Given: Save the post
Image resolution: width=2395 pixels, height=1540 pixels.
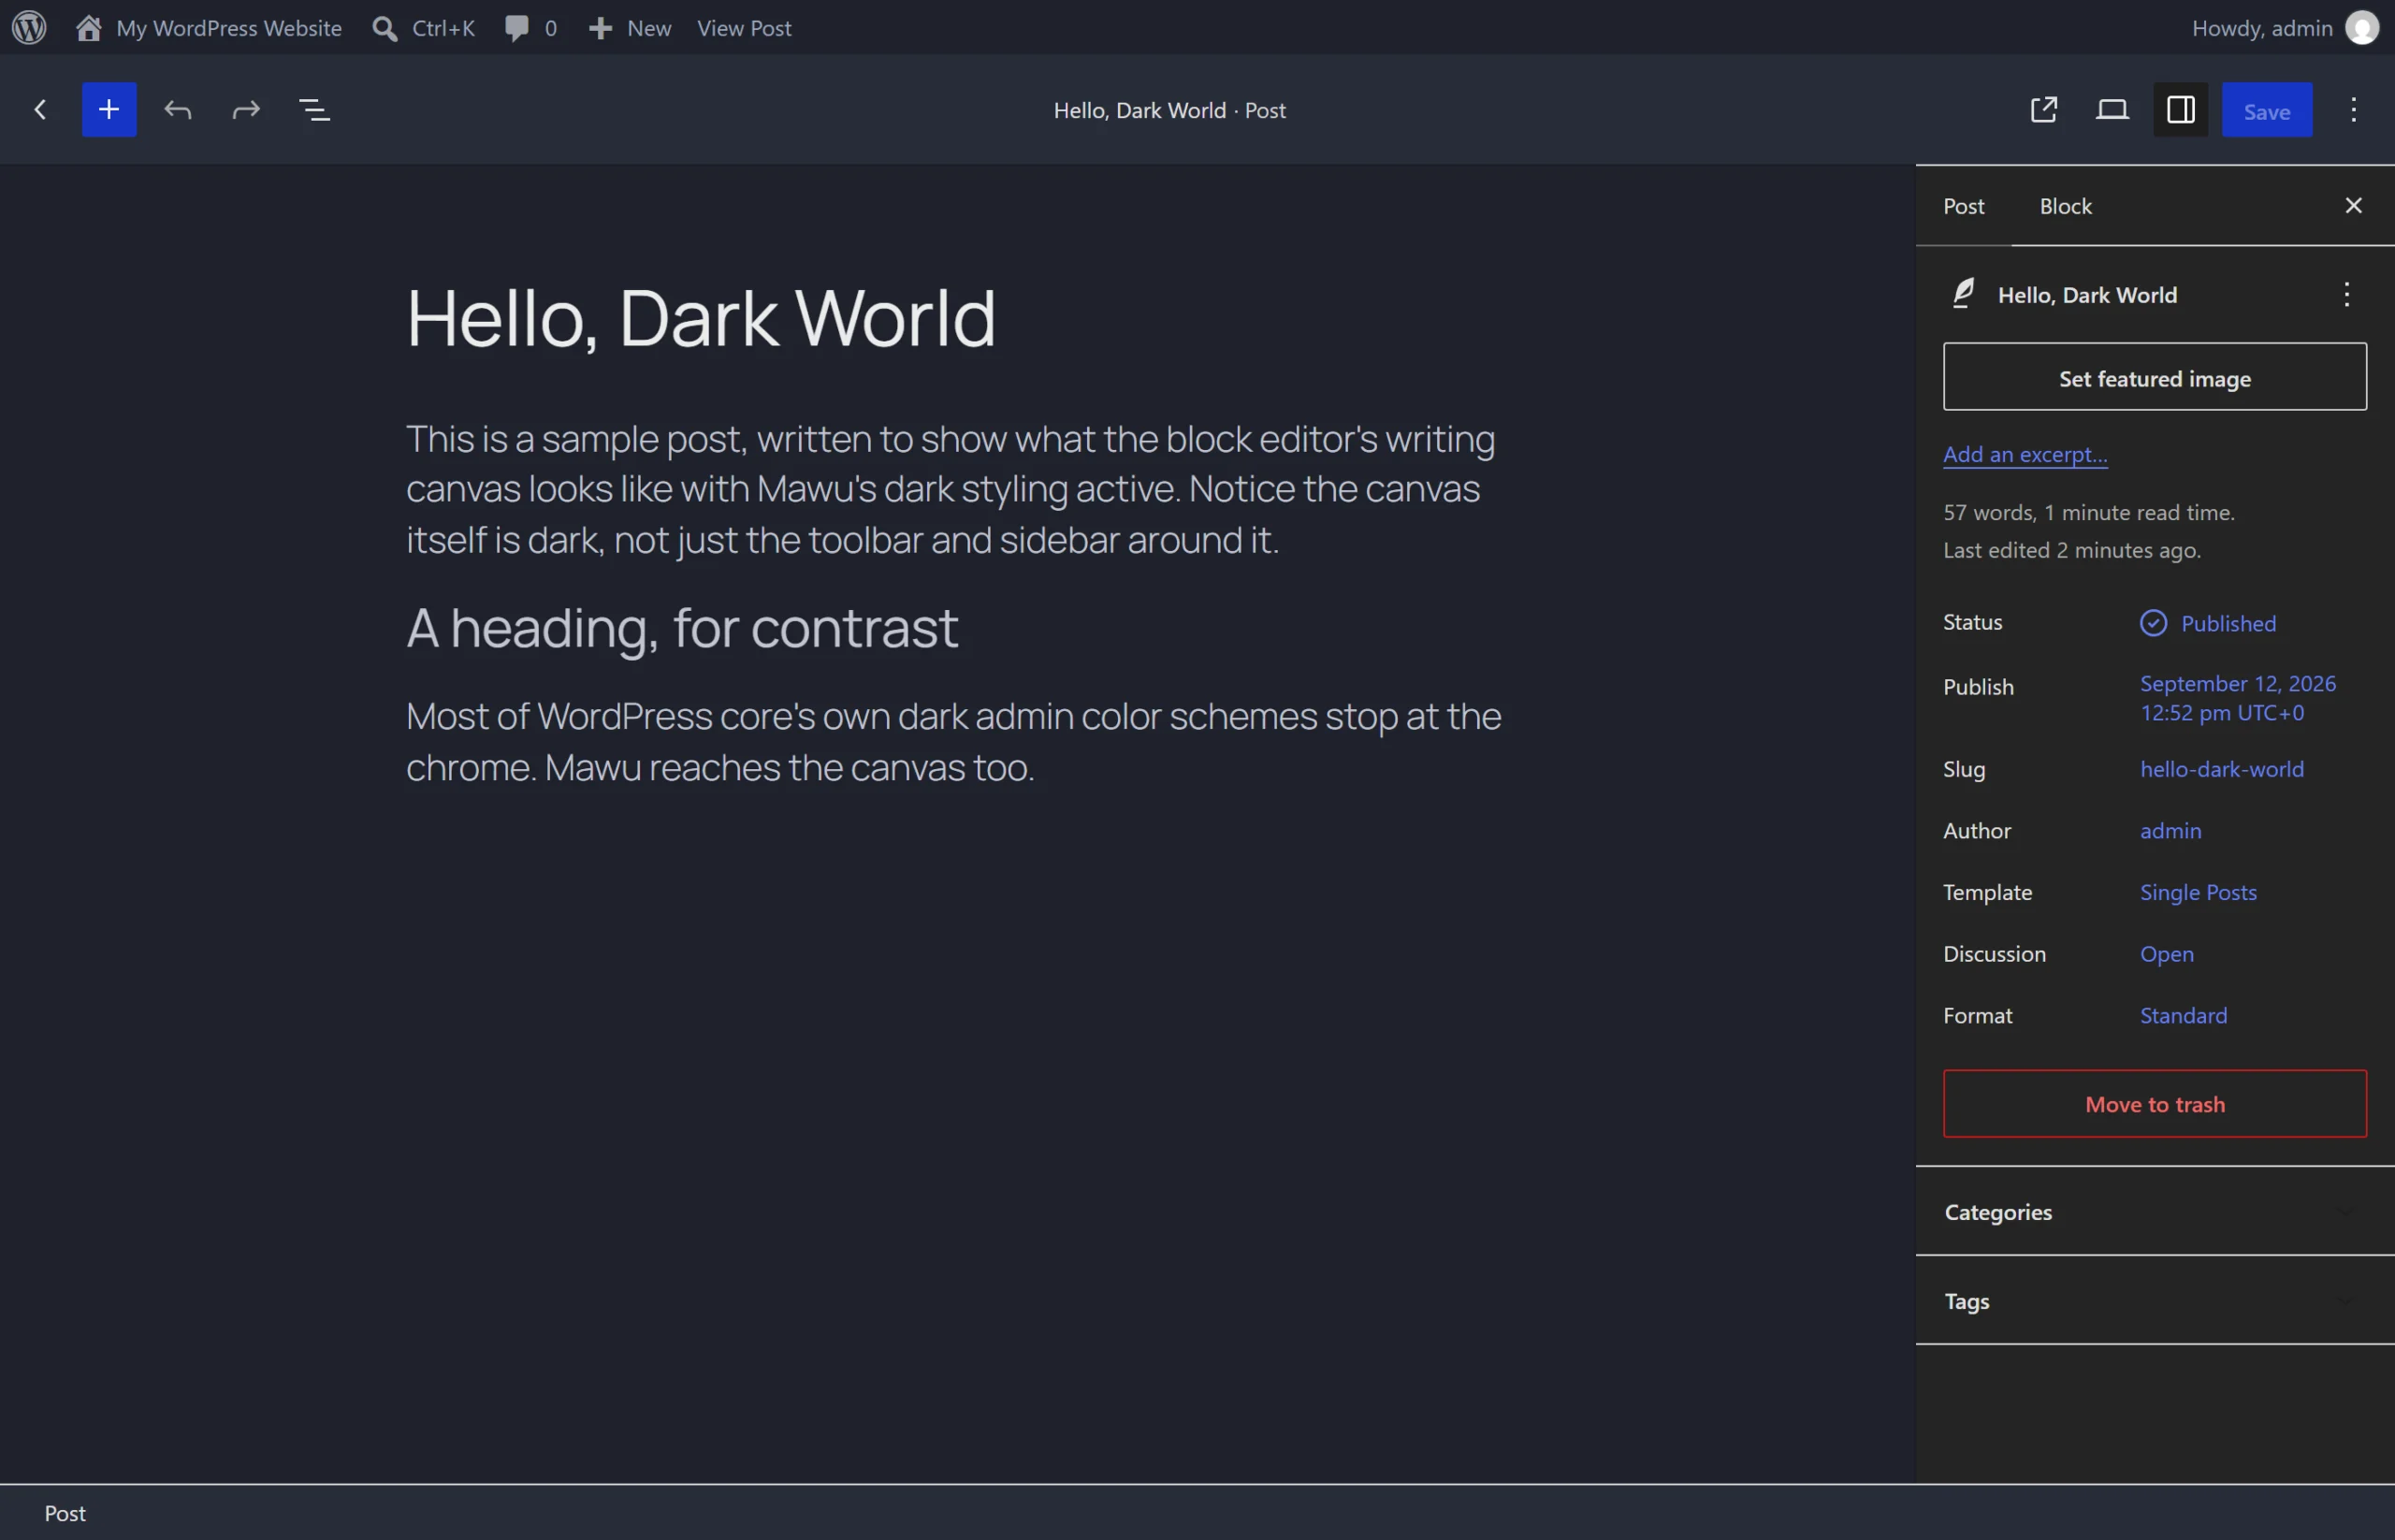Looking at the screenshot, I should click(2267, 110).
